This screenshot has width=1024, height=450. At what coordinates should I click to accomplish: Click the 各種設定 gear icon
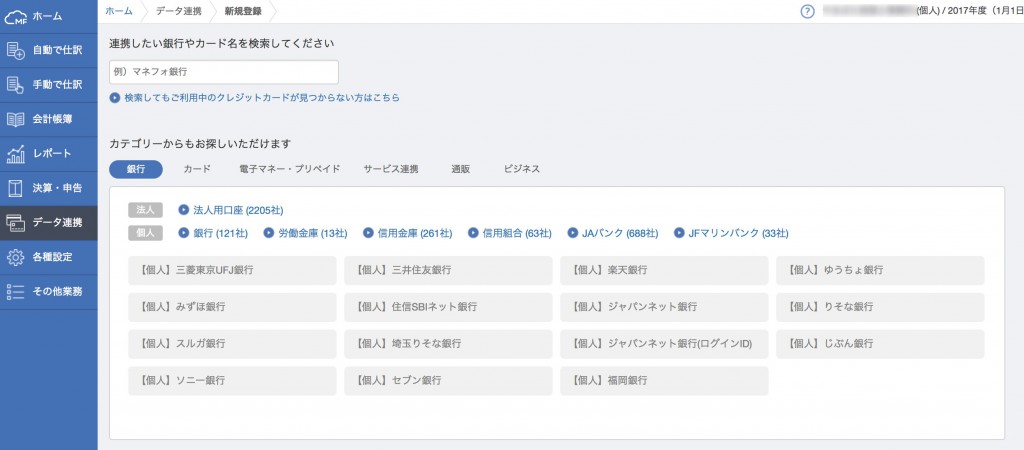point(16,257)
